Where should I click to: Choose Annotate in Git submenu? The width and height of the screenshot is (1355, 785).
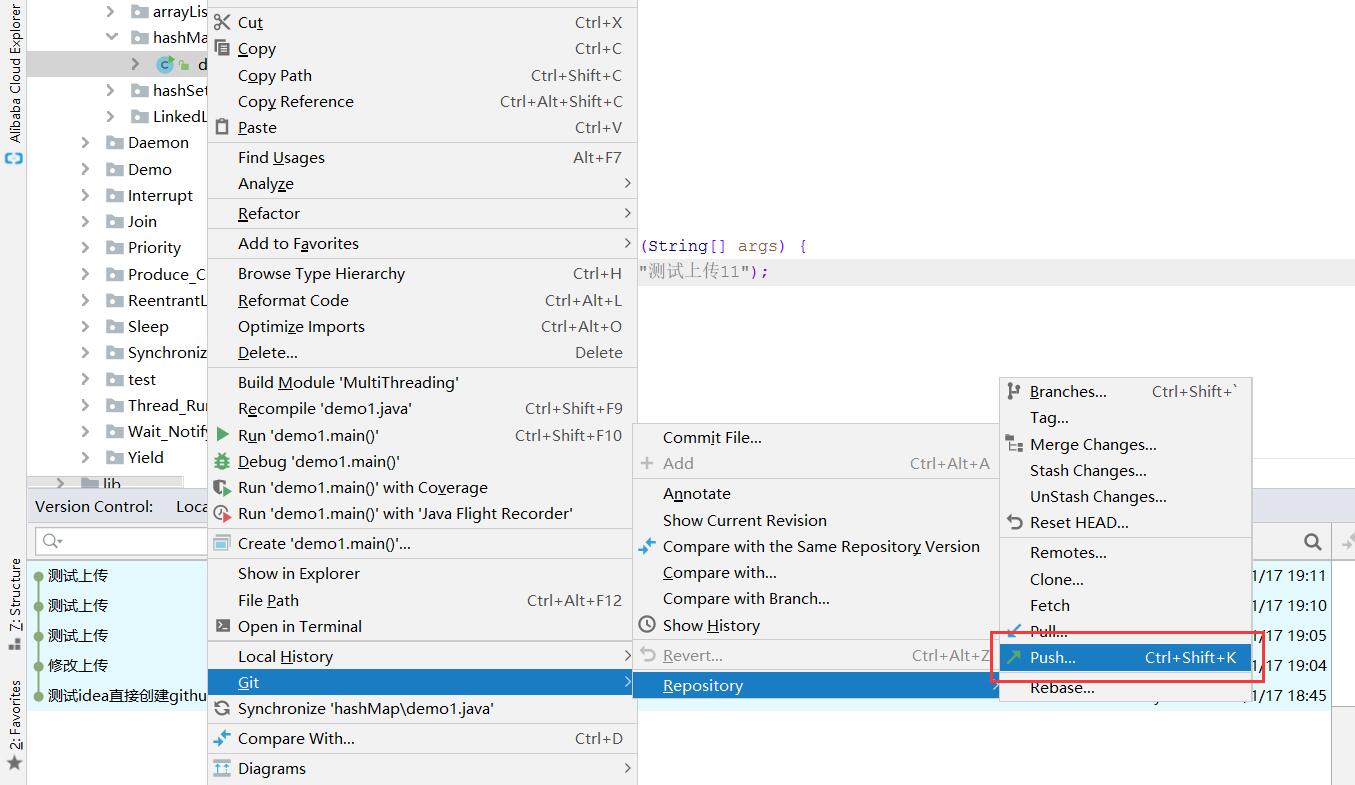click(816, 493)
